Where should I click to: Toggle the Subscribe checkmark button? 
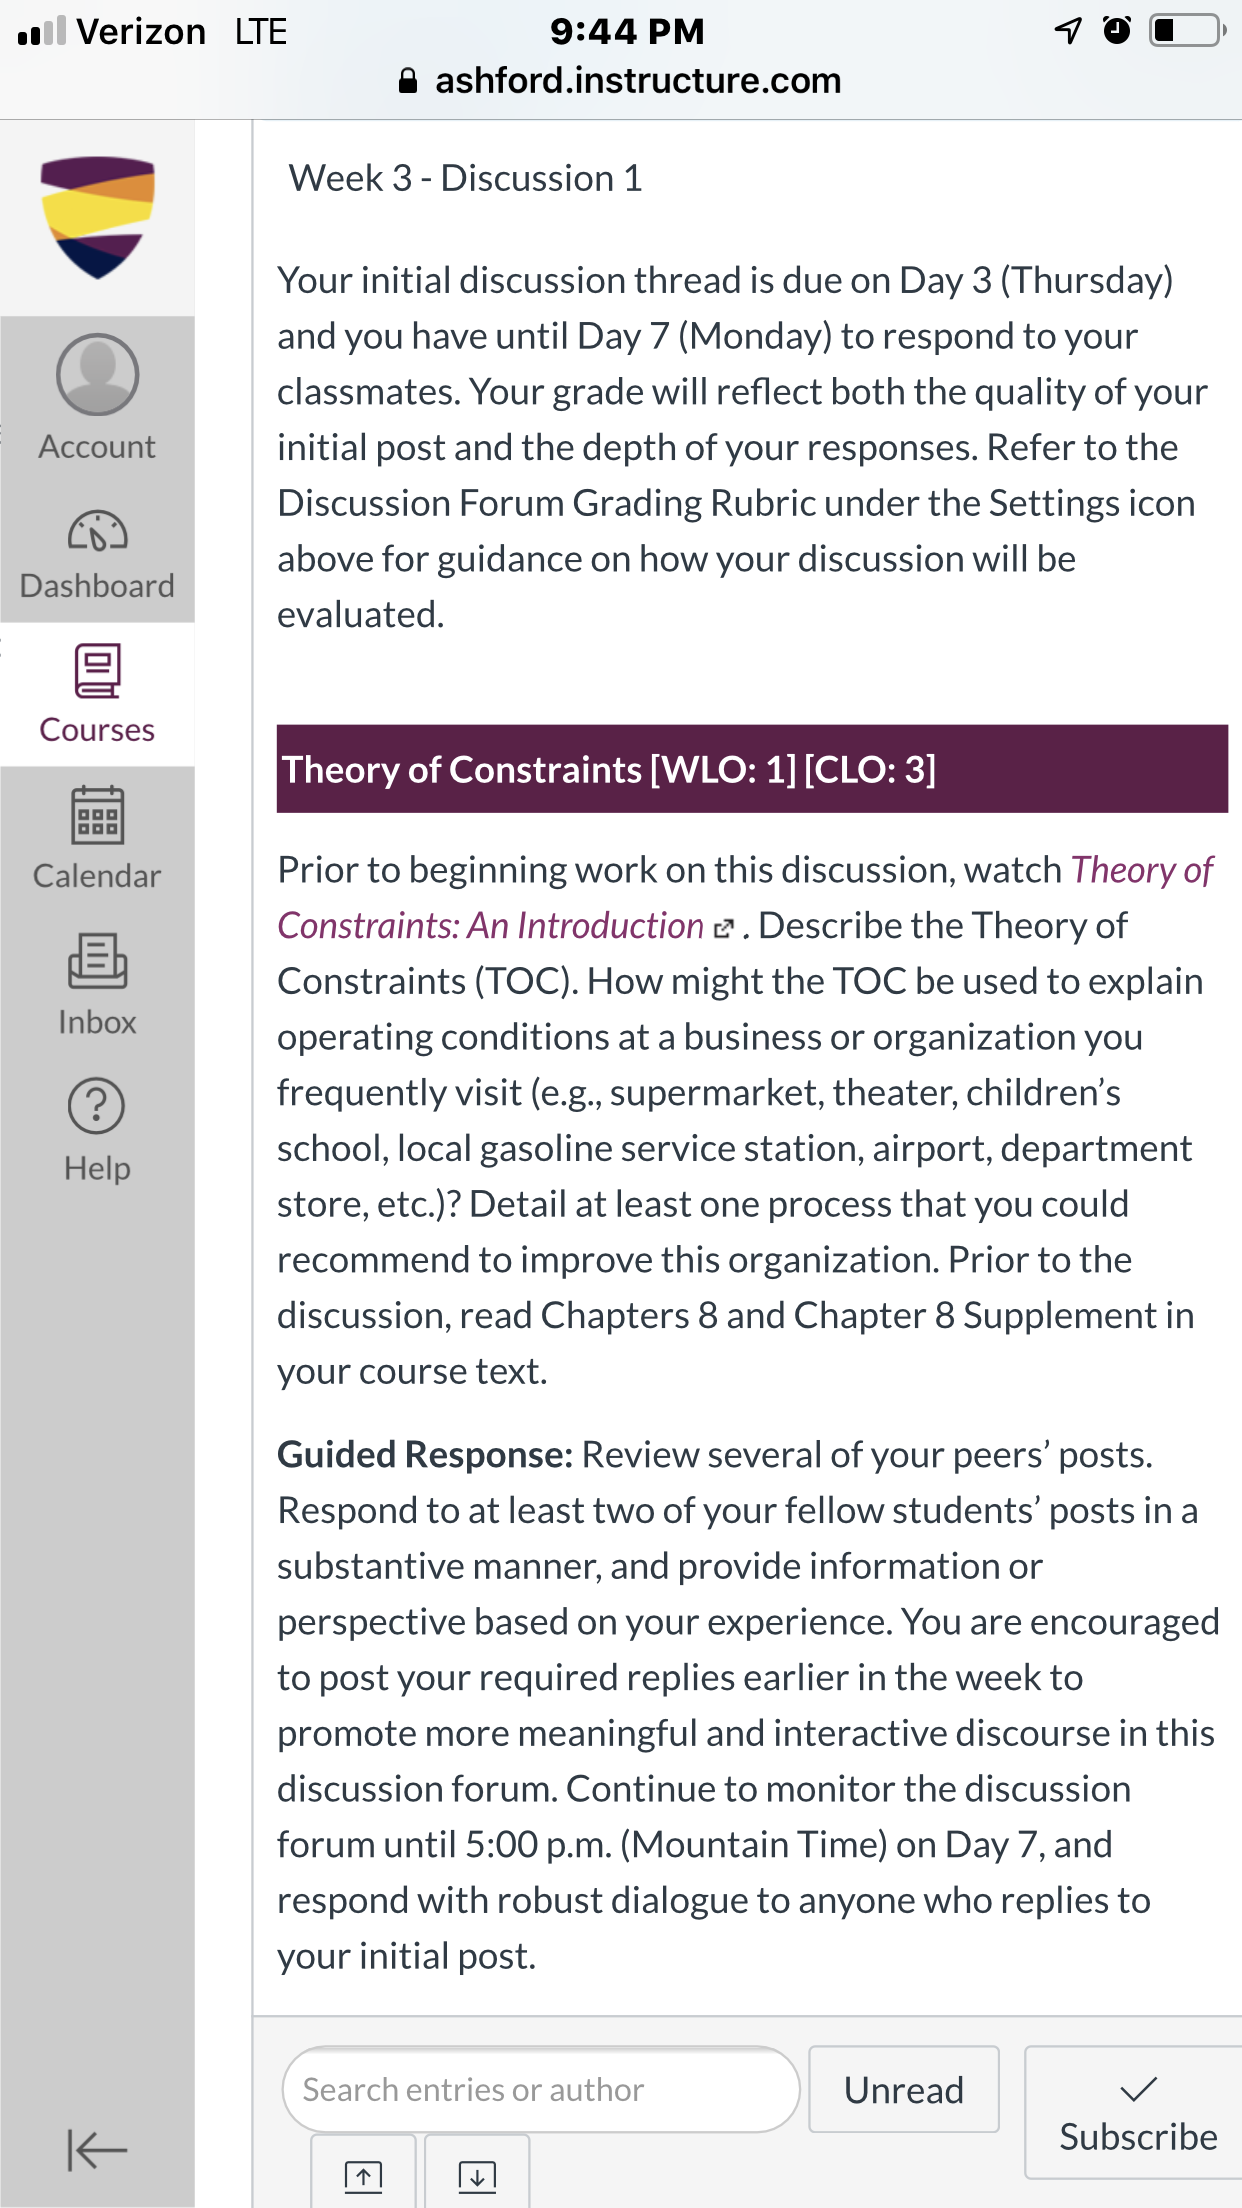click(x=1137, y=2112)
